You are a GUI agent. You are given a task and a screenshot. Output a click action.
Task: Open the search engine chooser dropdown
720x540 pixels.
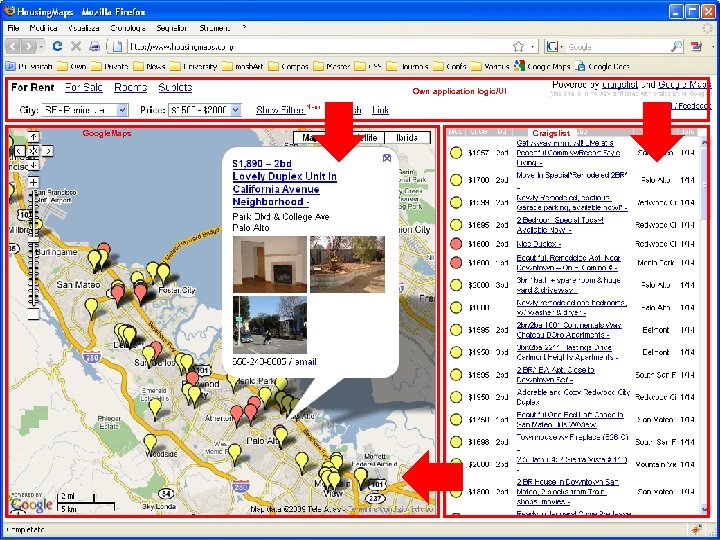click(555, 46)
